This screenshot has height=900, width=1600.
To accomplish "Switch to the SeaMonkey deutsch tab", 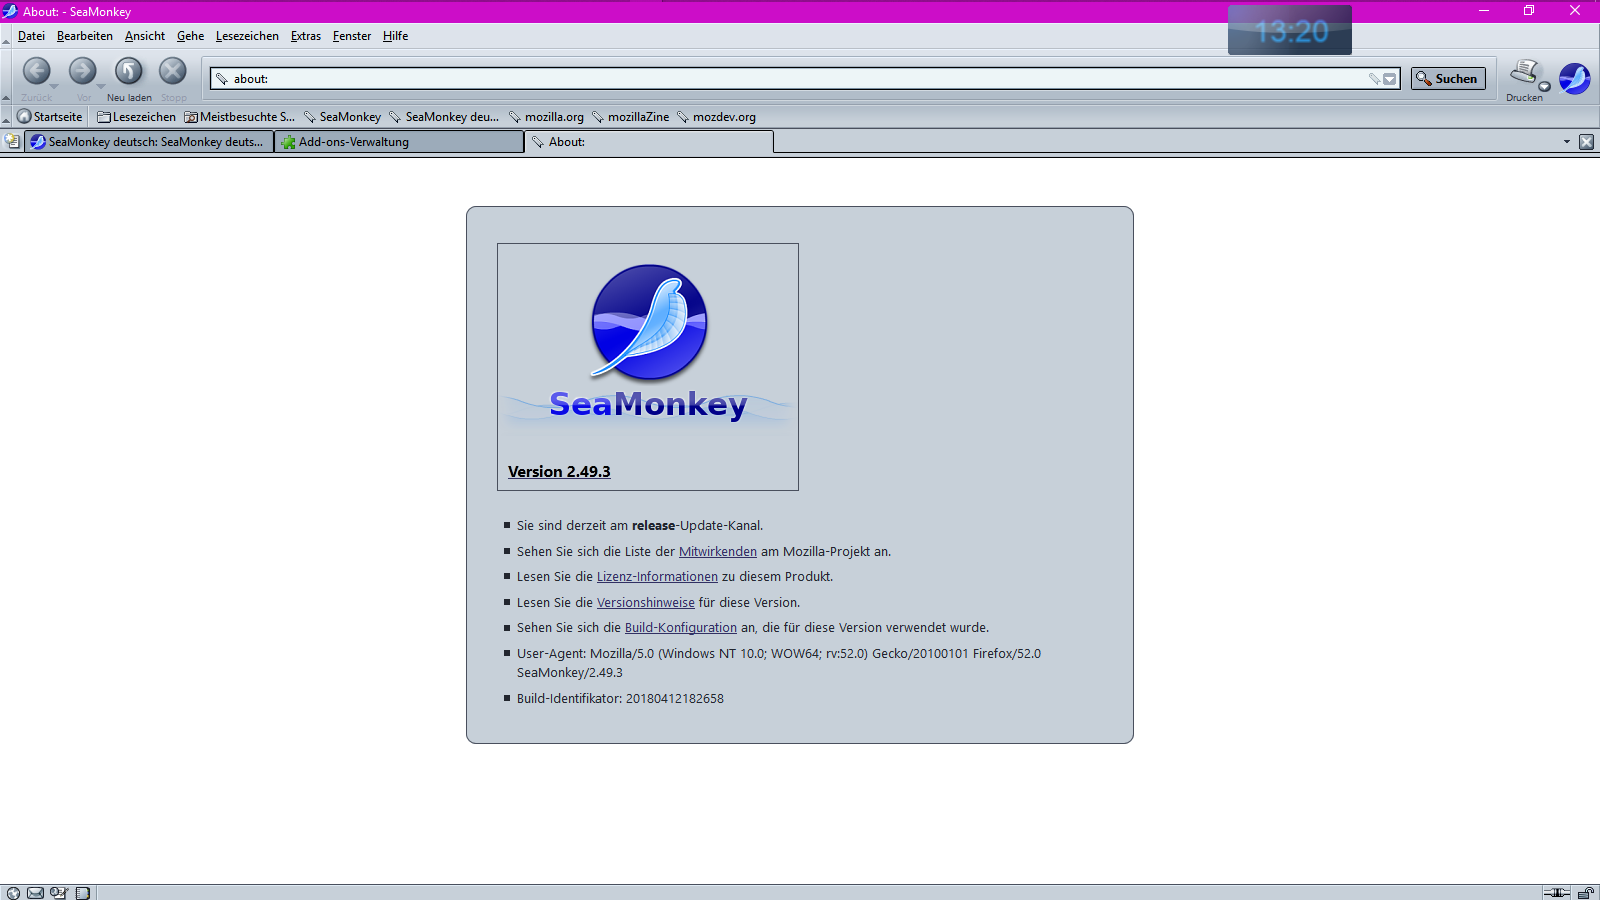I will click(149, 142).
